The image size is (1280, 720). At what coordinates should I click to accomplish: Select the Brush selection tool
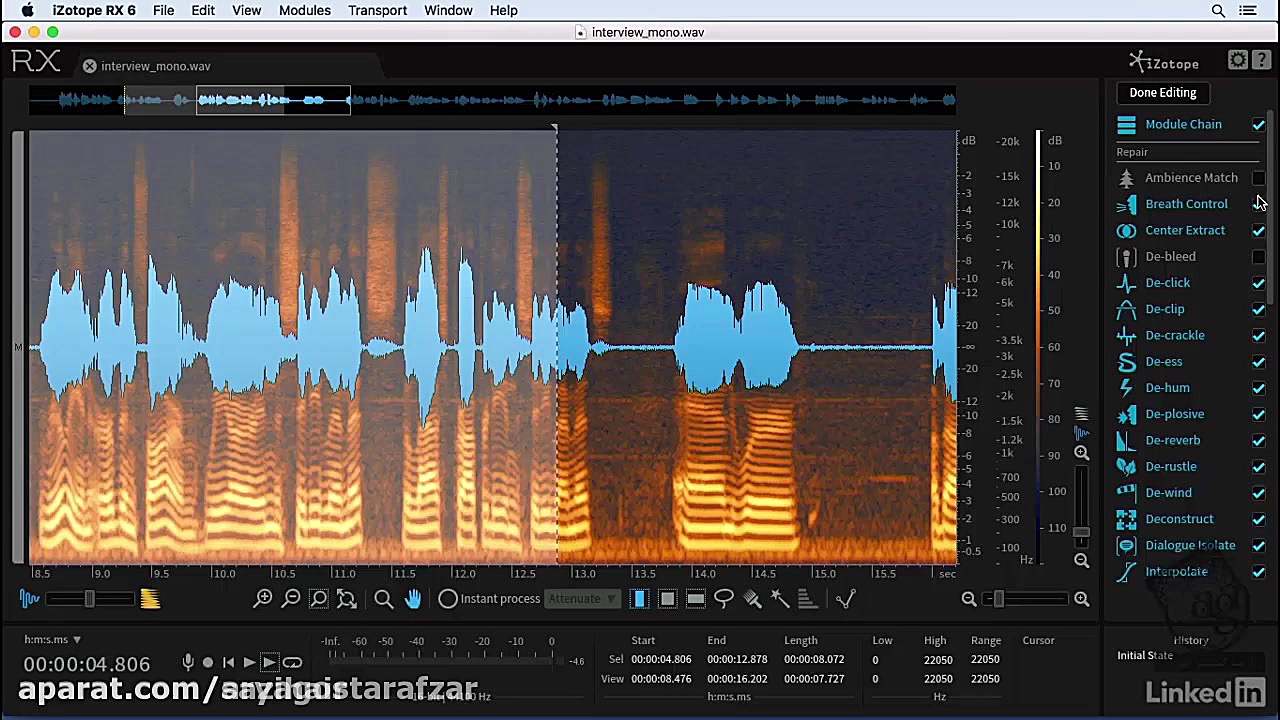753,598
